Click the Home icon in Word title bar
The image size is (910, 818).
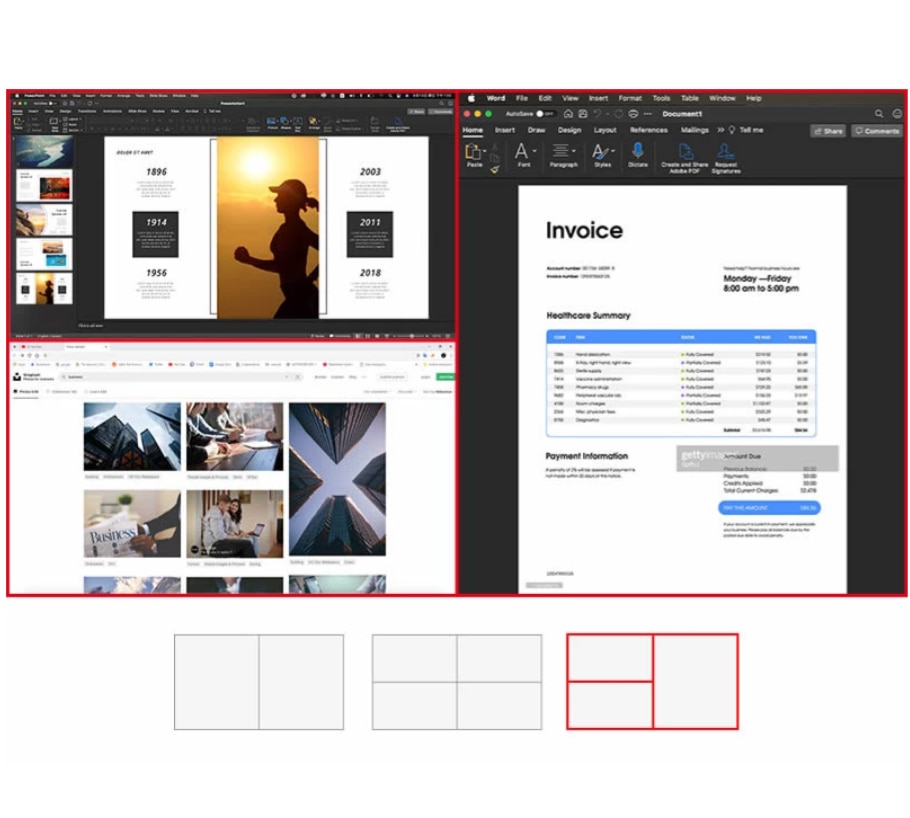pyautogui.click(x=568, y=114)
